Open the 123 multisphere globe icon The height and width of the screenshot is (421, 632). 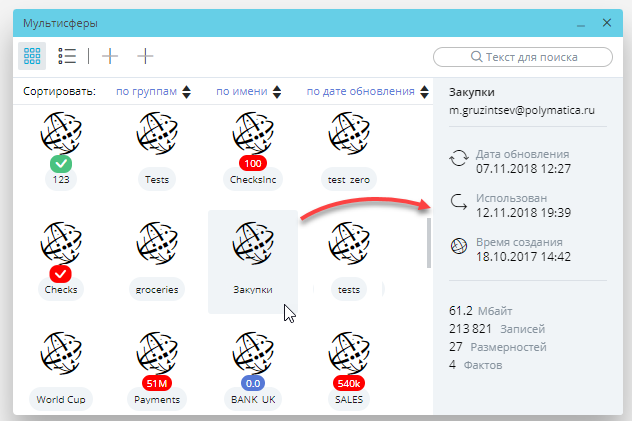click(61, 133)
